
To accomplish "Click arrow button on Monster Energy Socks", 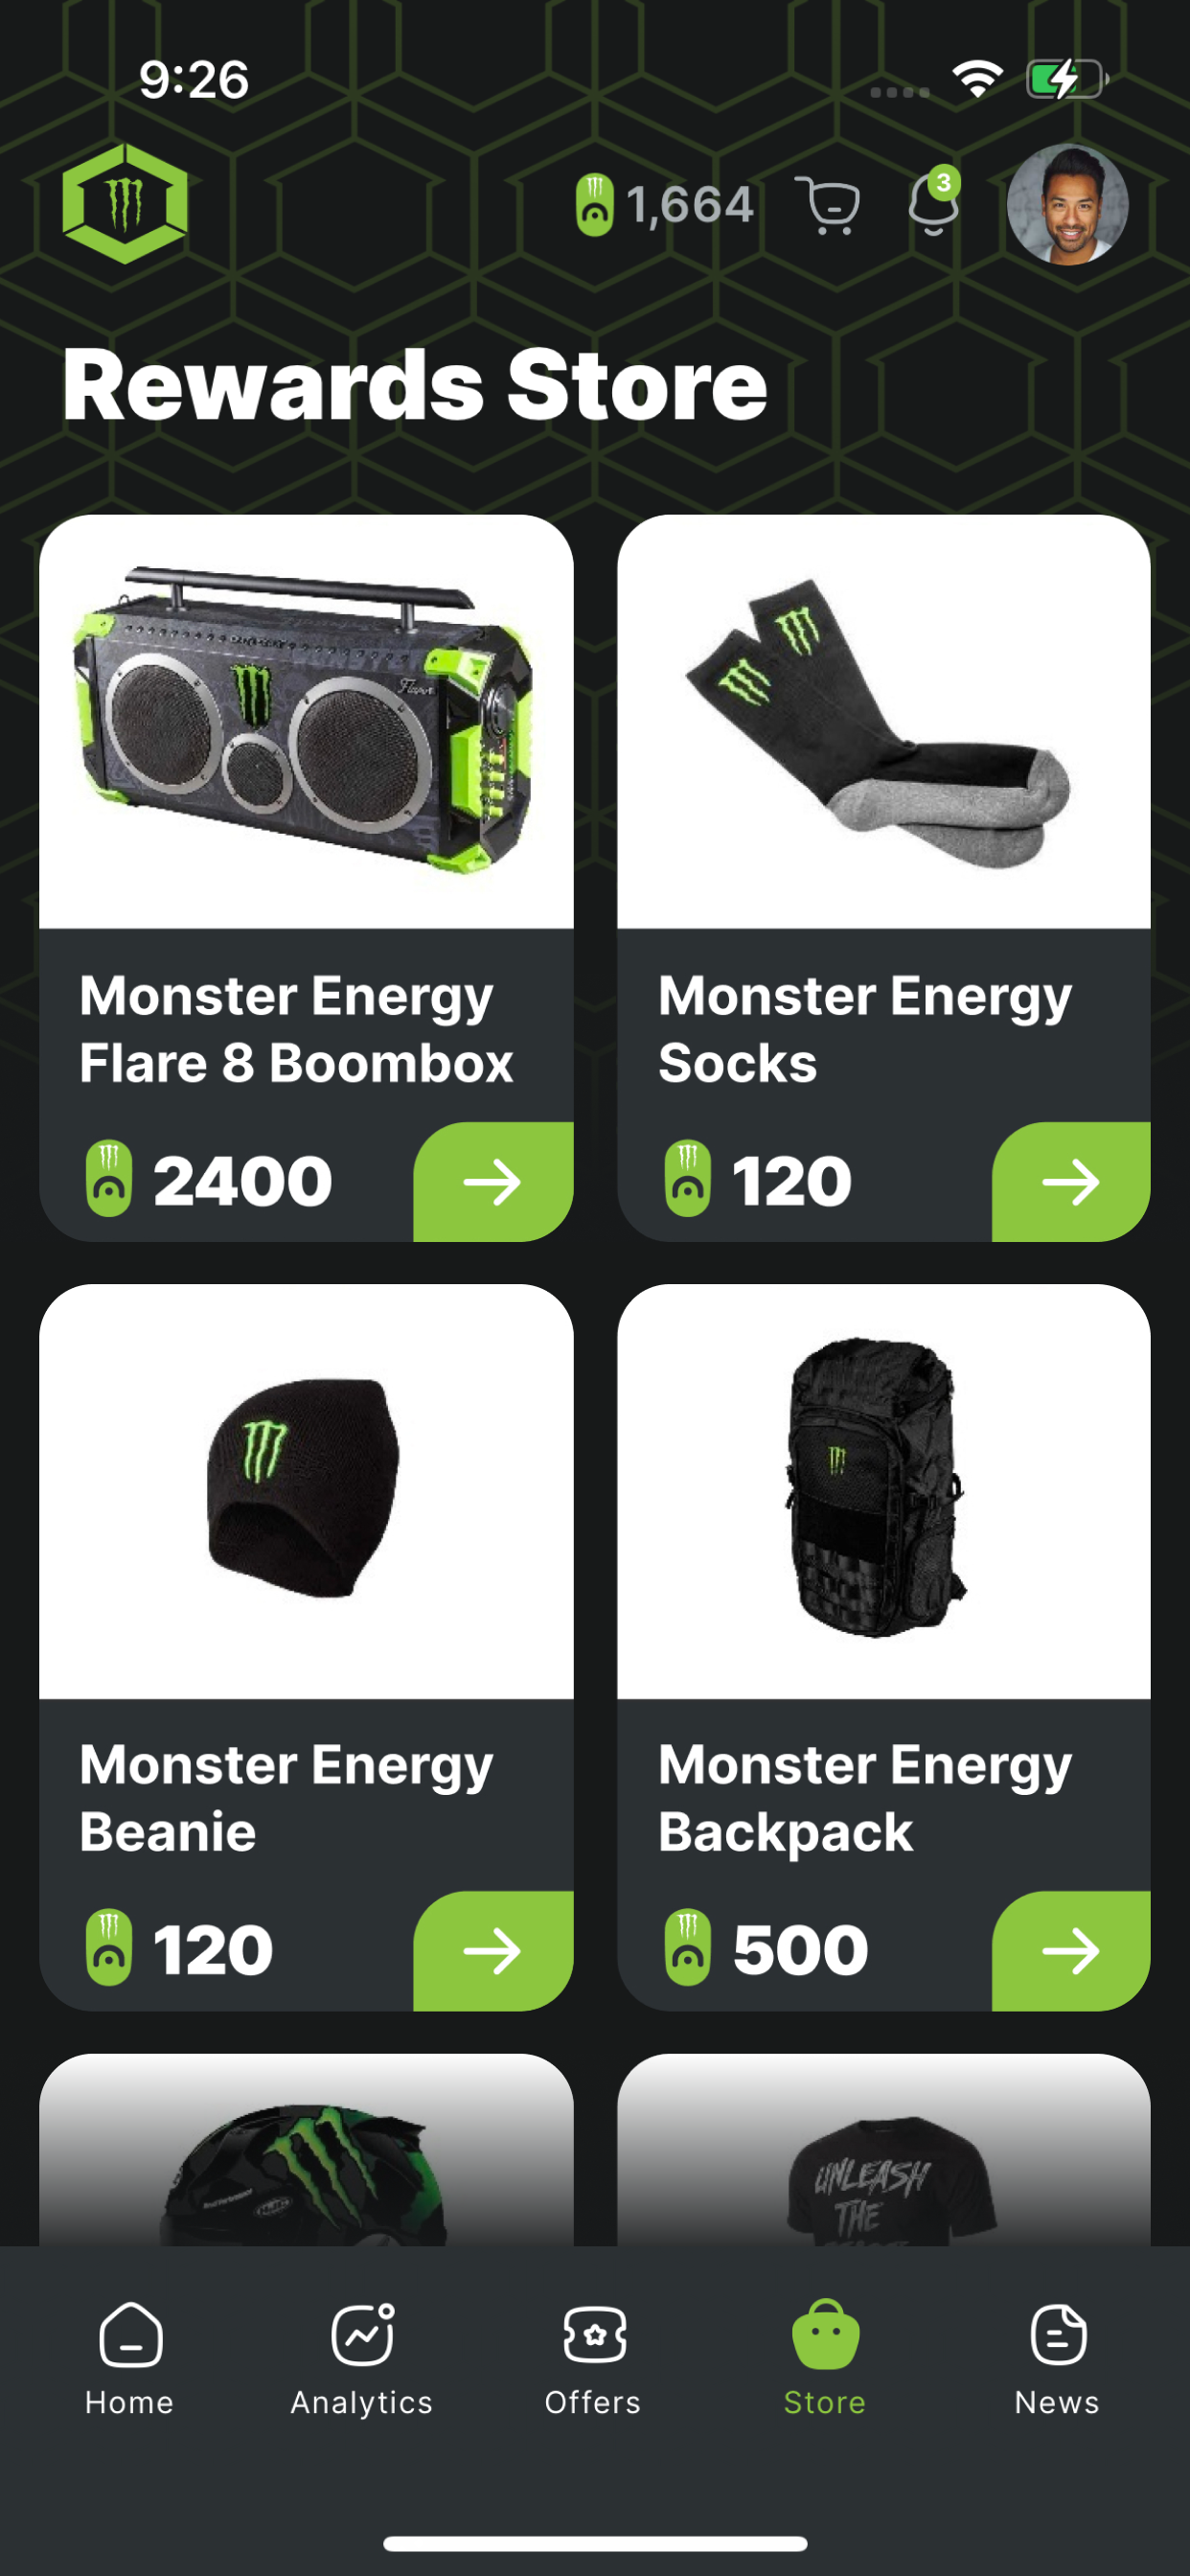I will (1071, 1182).
